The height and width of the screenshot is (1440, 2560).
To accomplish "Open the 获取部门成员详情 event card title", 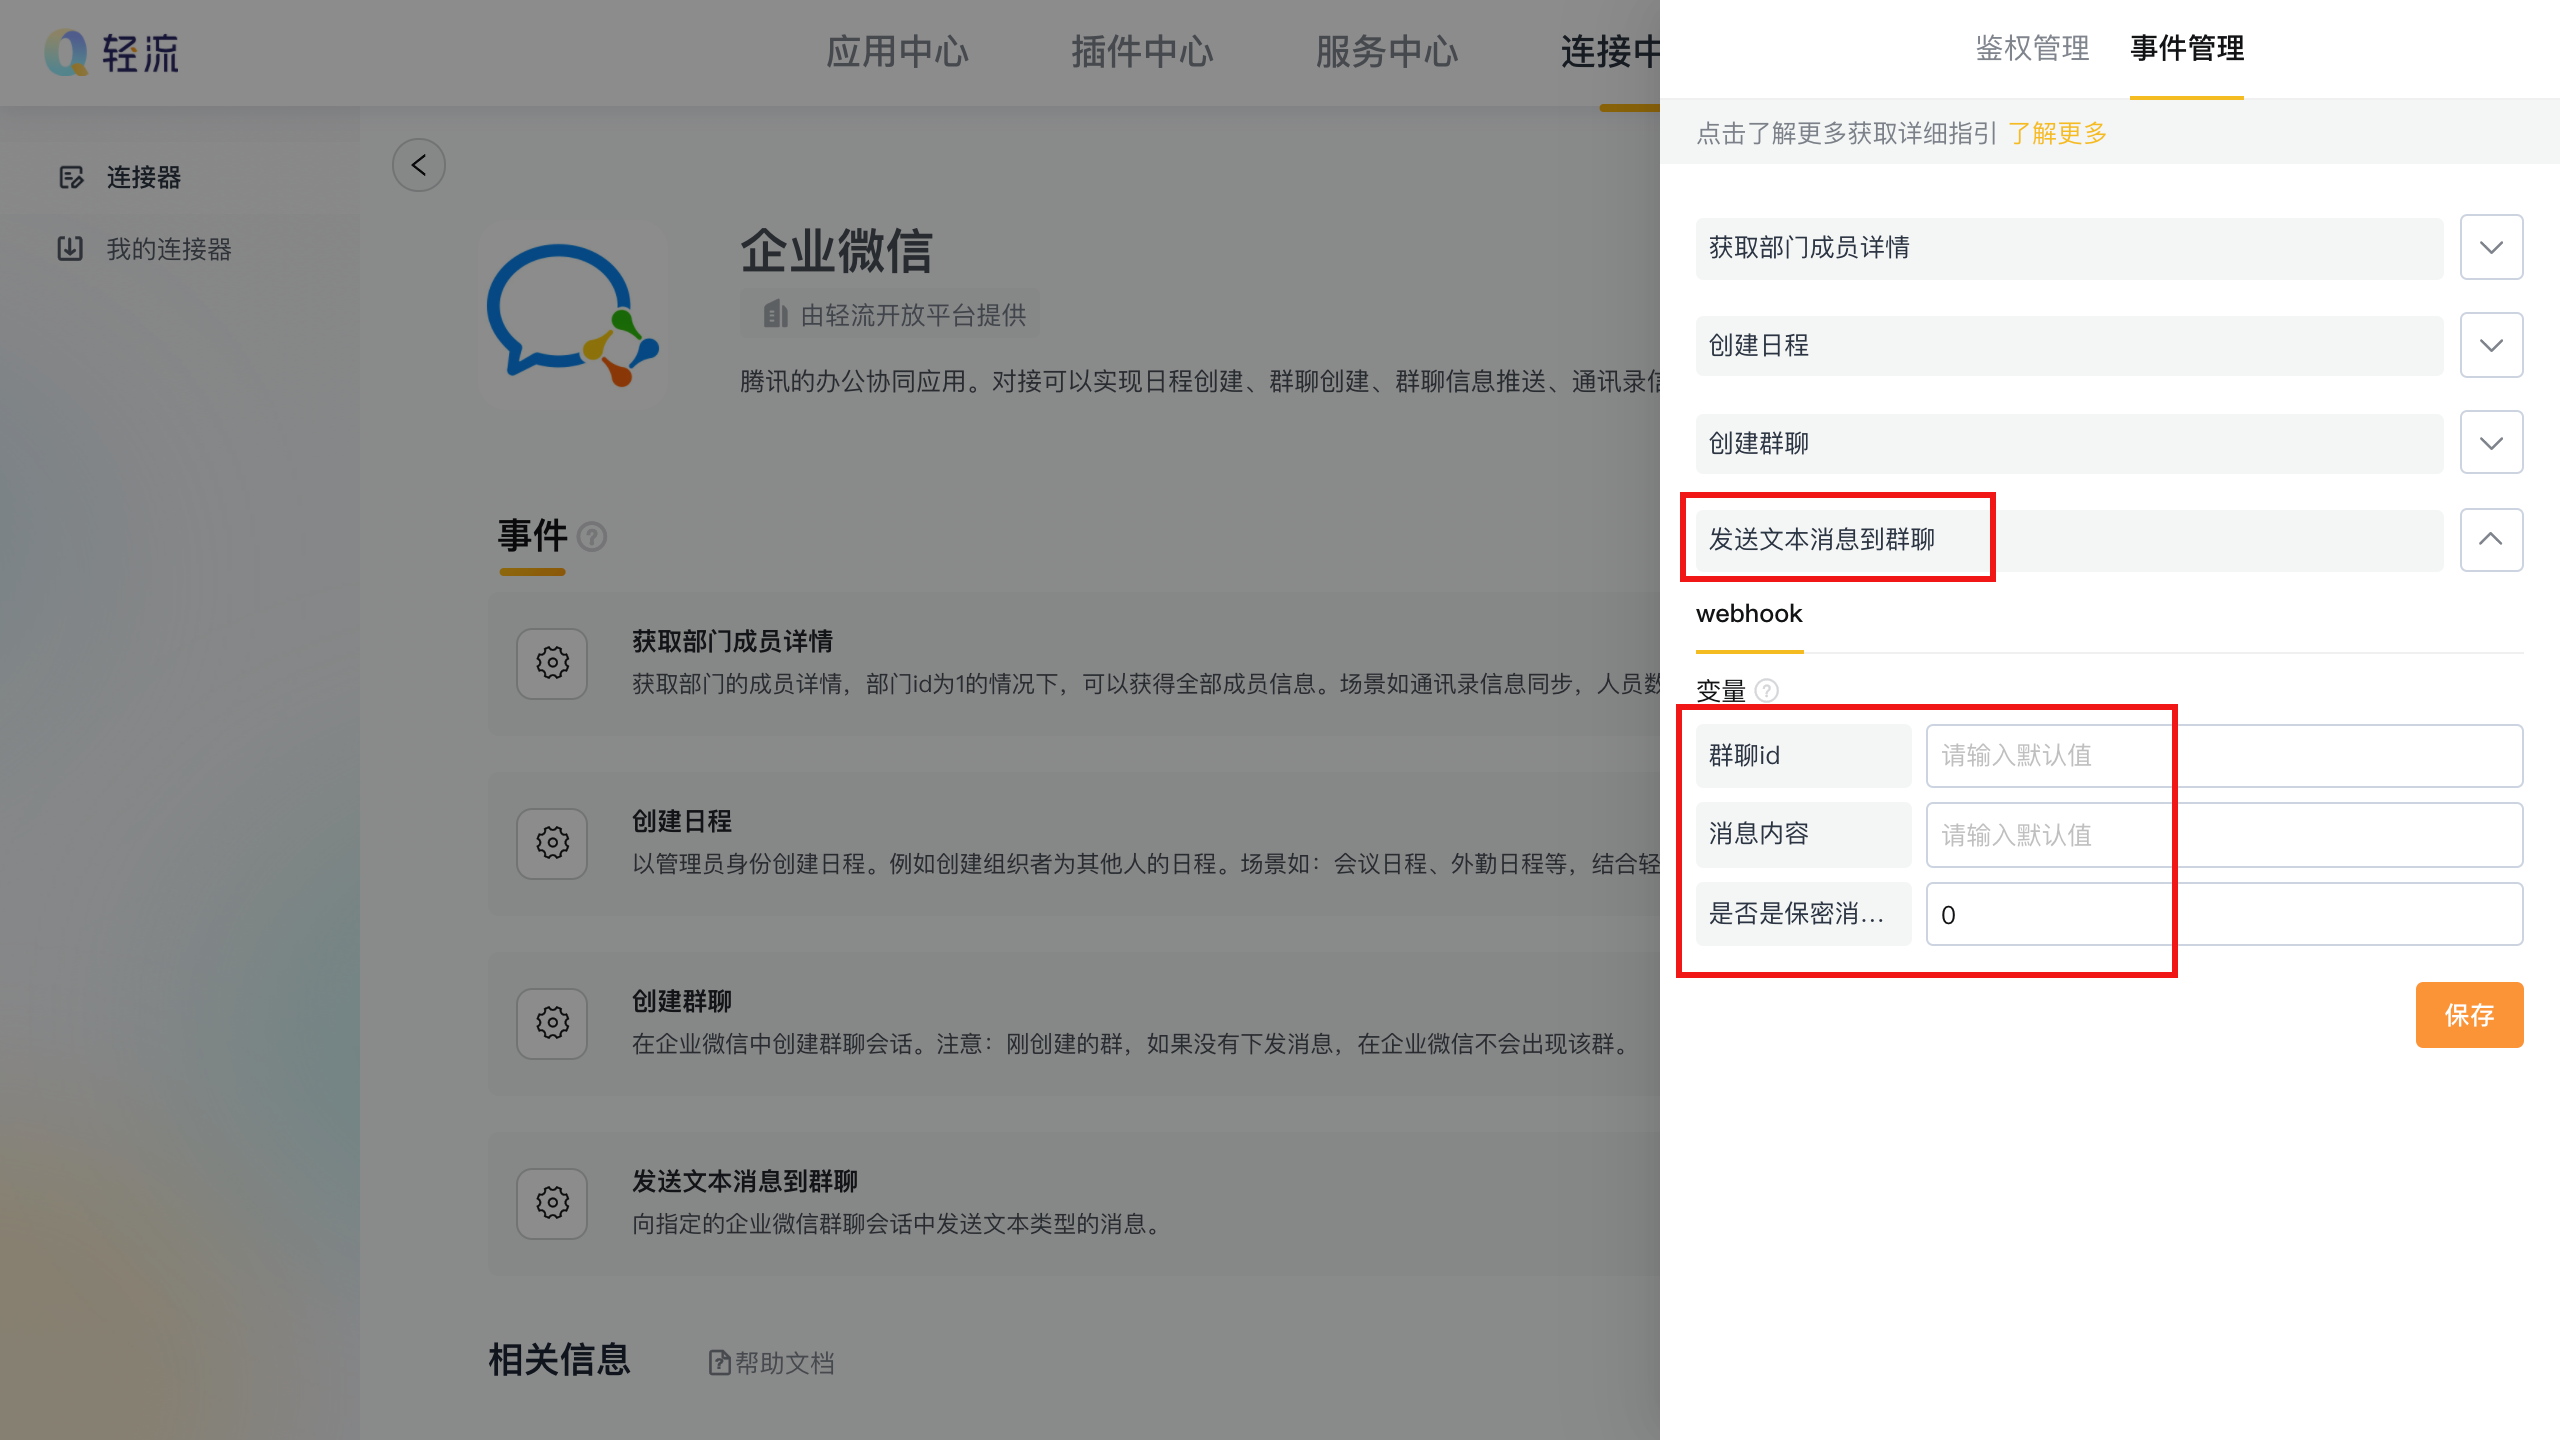I will (x=732, y=641).
